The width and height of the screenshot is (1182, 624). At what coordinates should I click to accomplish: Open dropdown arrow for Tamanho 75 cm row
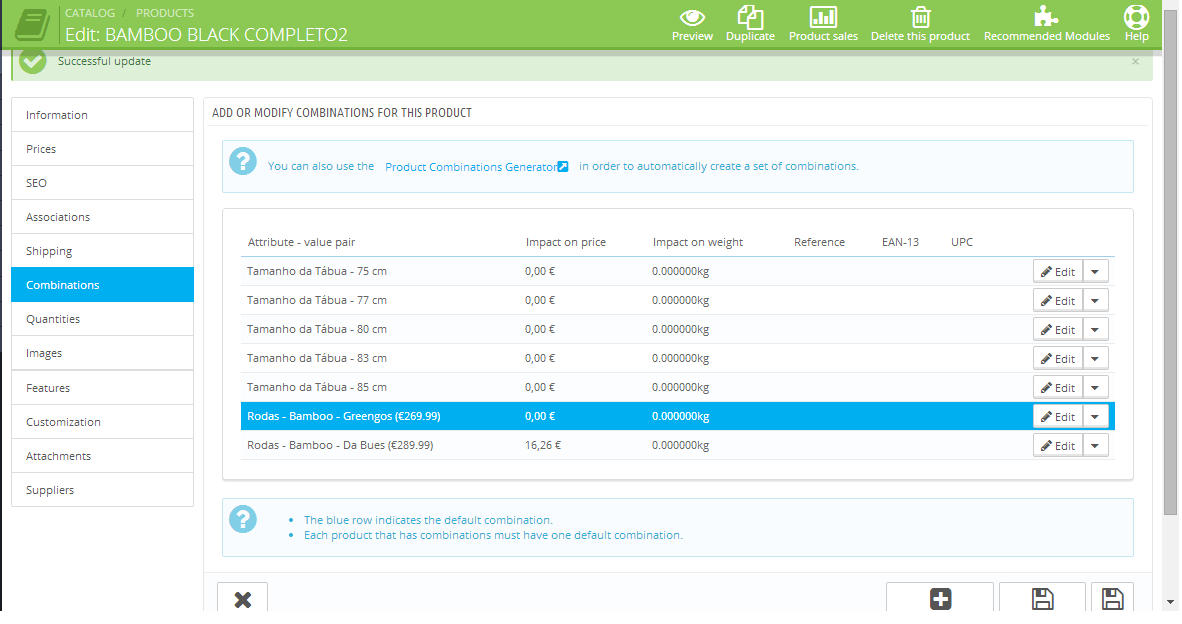[x=1095, y=271]
